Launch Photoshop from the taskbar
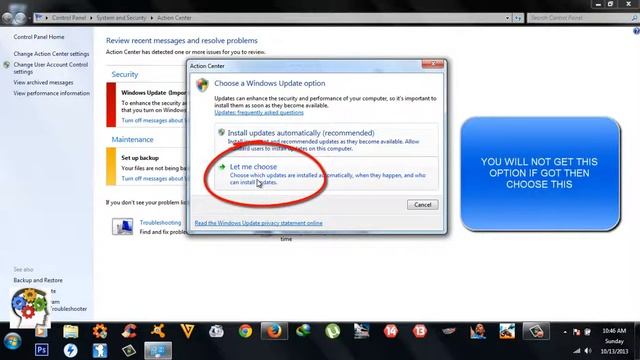The height and width of the screenshot is (360, 640). [41, 350]
